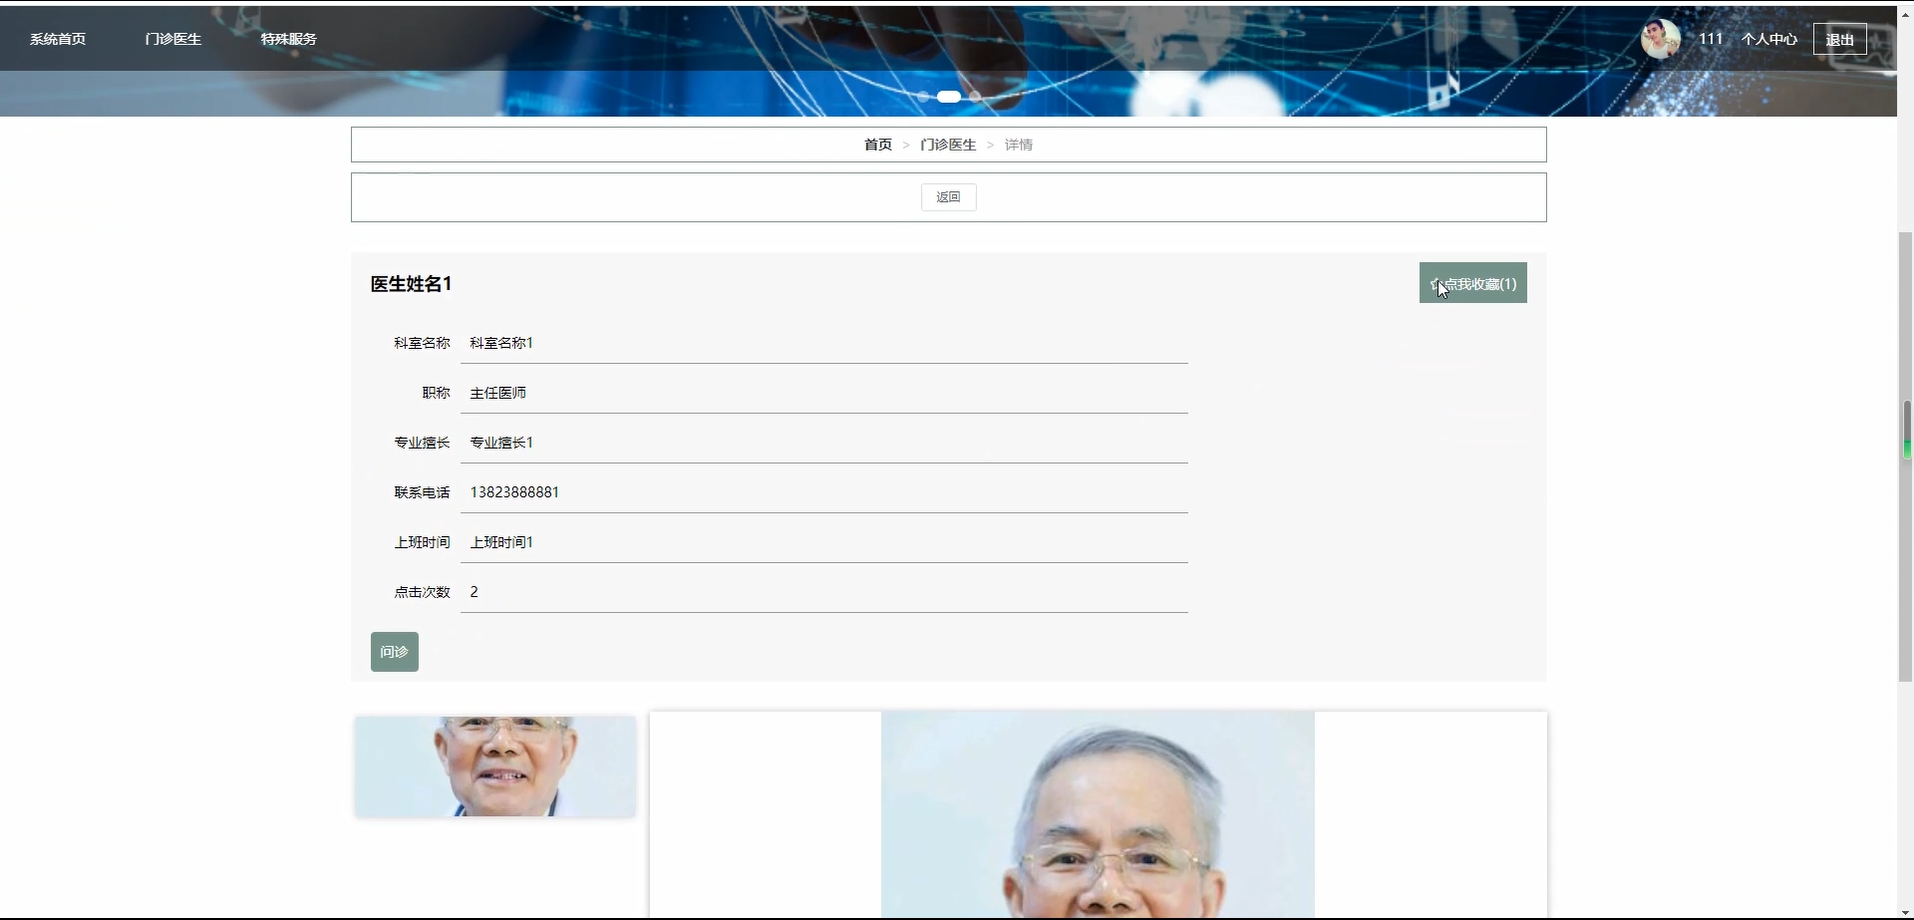
Task: Click the 主任医师 title value
Action: pos(498,393)
